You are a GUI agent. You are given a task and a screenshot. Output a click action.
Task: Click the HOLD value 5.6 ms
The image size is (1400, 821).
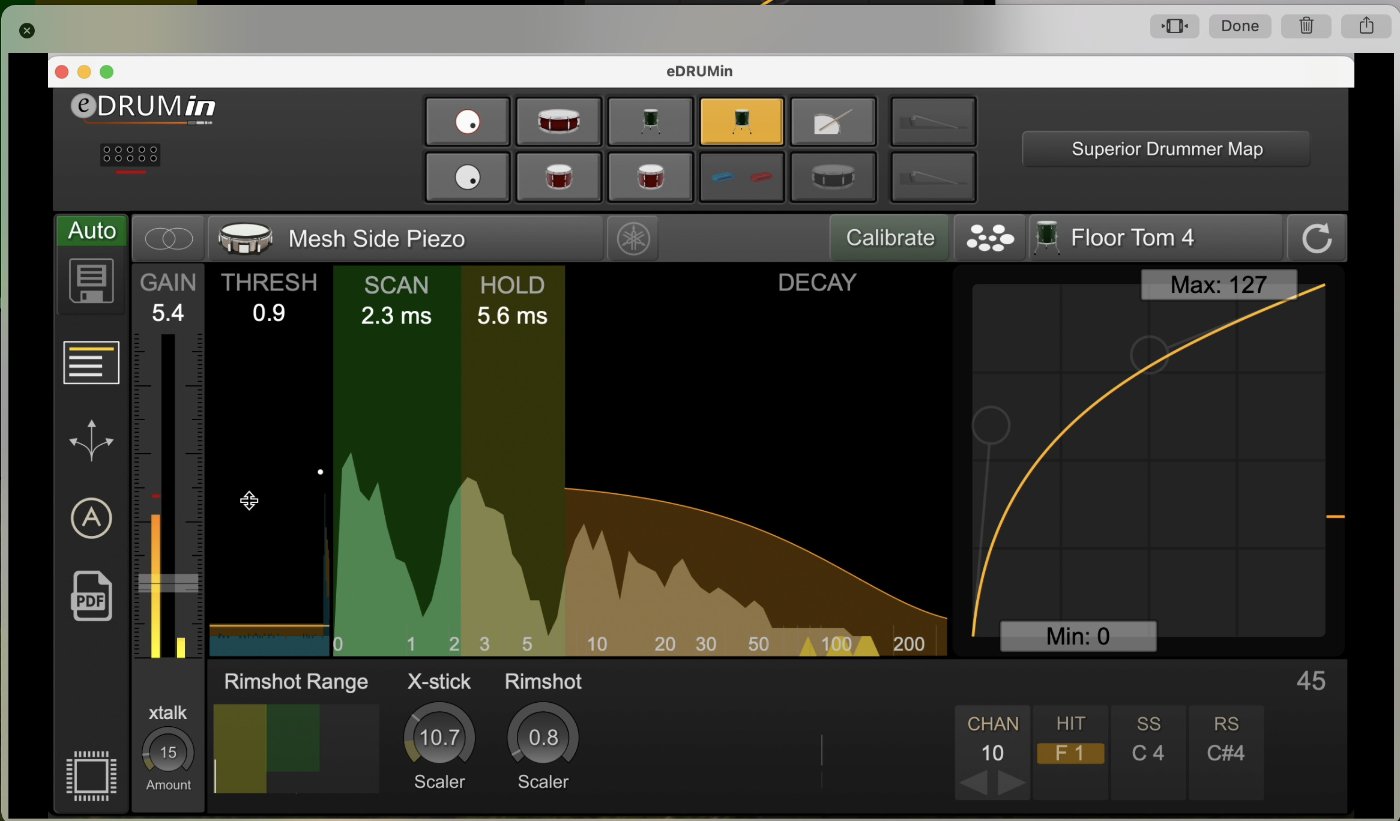[512, 316]
